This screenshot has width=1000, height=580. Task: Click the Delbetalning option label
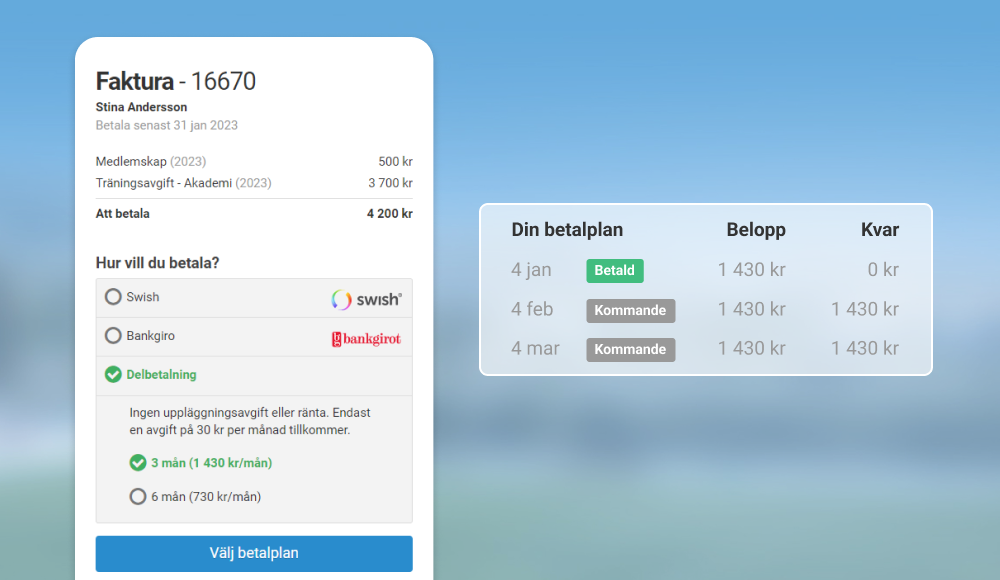[x=161, y=375]
